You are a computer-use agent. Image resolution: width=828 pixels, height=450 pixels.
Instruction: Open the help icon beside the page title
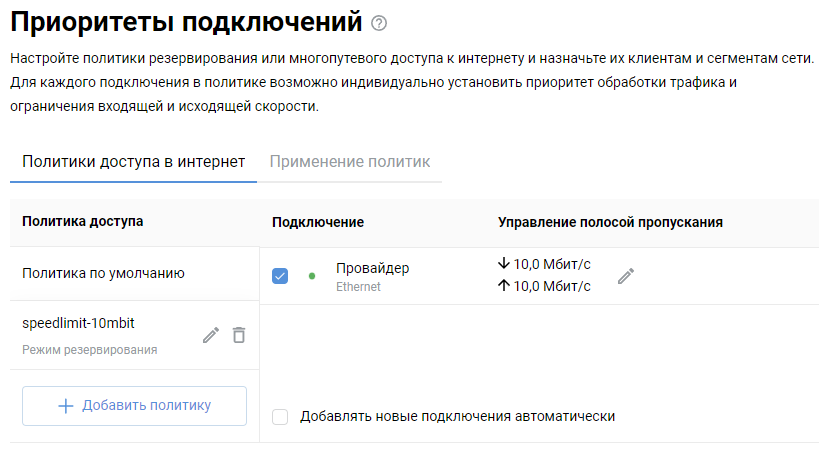(x=378, y=22)
